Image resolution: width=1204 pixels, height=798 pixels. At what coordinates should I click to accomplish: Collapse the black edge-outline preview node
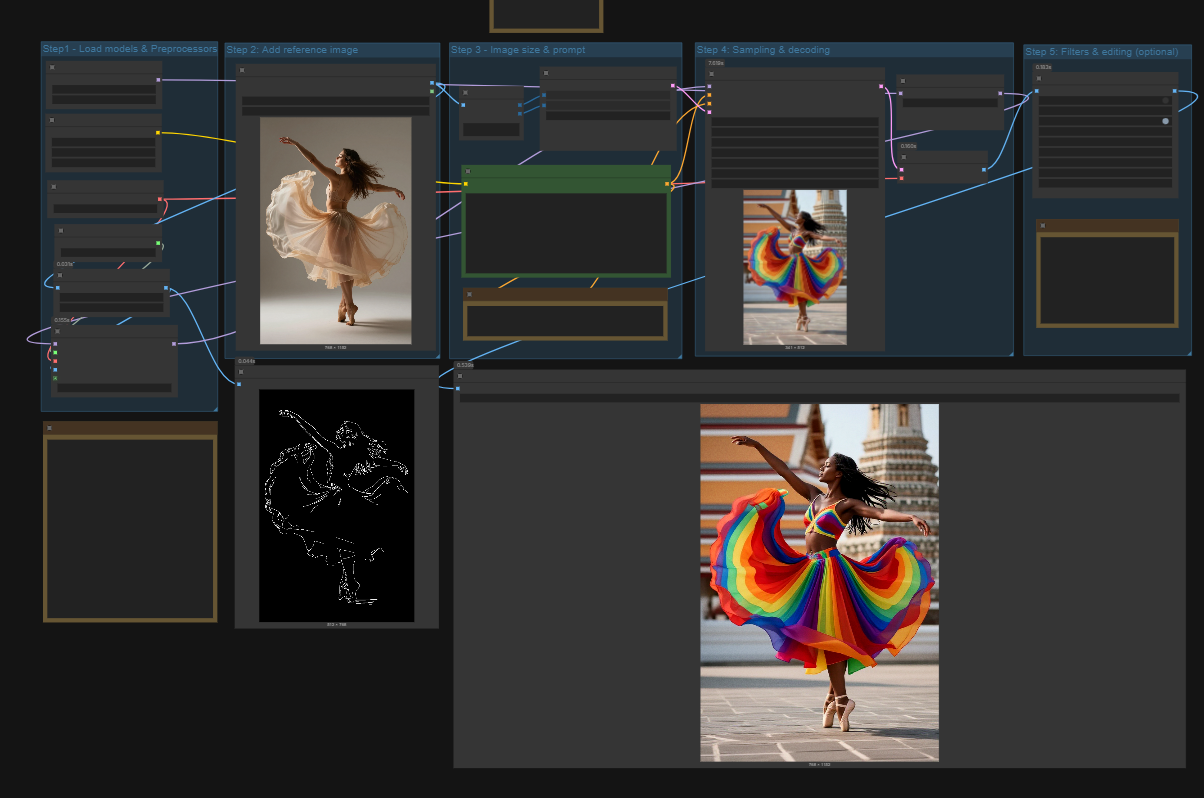[x=241, y=372]
